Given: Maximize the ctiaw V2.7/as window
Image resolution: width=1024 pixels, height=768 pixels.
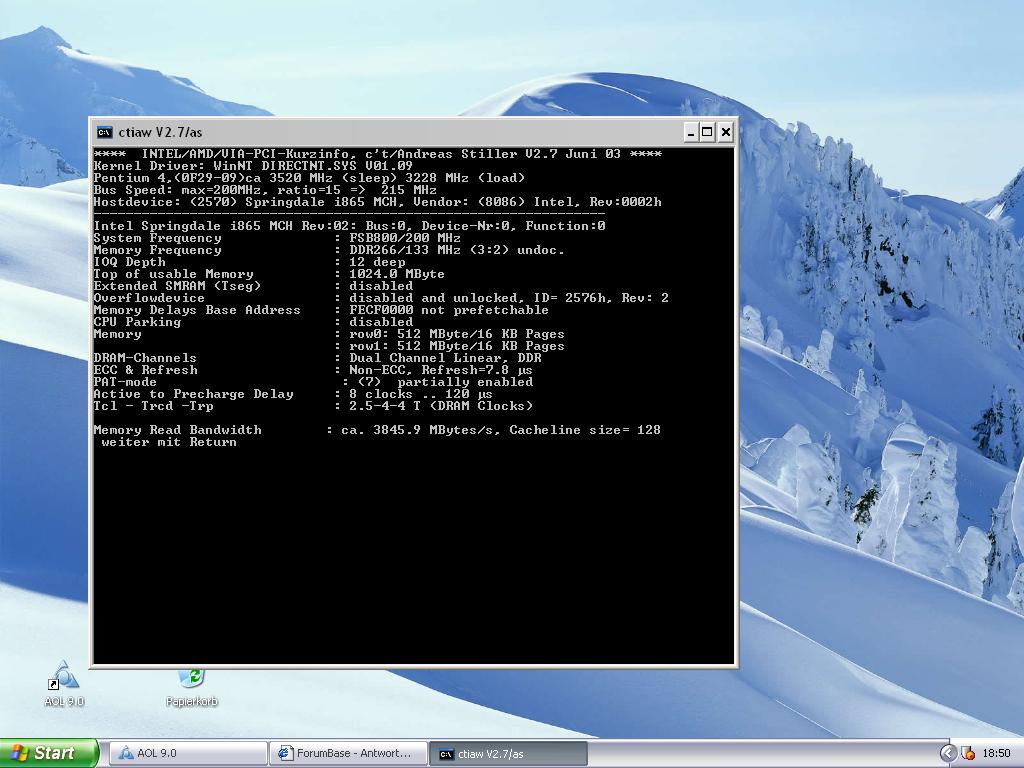Looking at the screenshot, I should click(707, 133).
